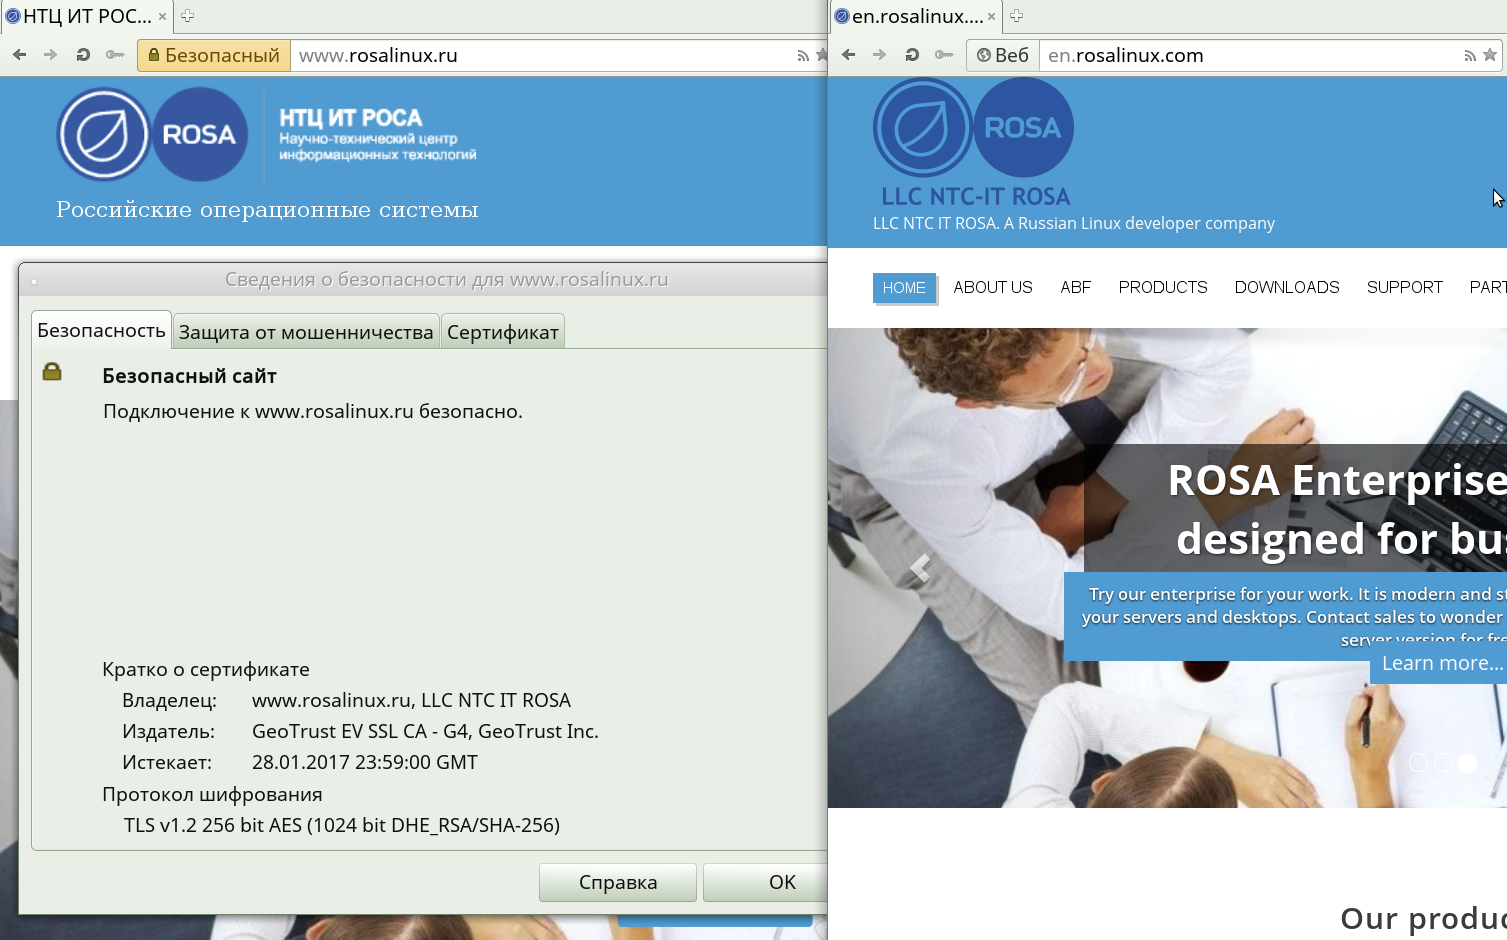Screen dimensions: 1507x940
Task: Click the en.rosalinux.com address field
Action: click(1250, 55)
